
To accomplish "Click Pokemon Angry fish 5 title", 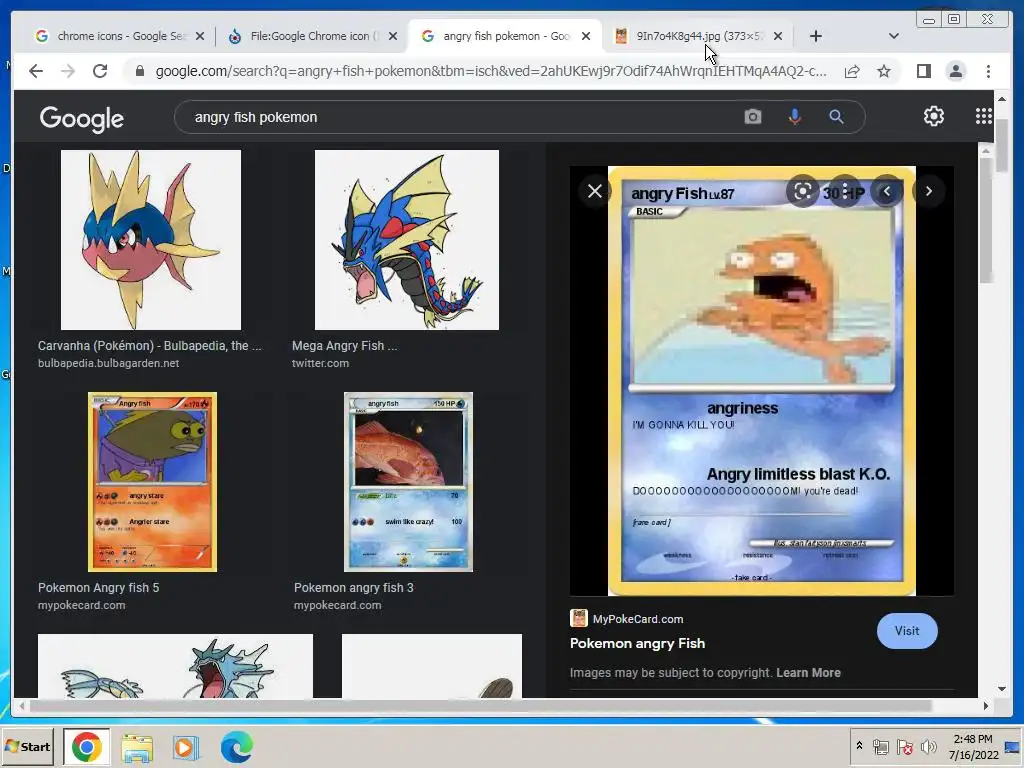I will (x=99, y=588).
